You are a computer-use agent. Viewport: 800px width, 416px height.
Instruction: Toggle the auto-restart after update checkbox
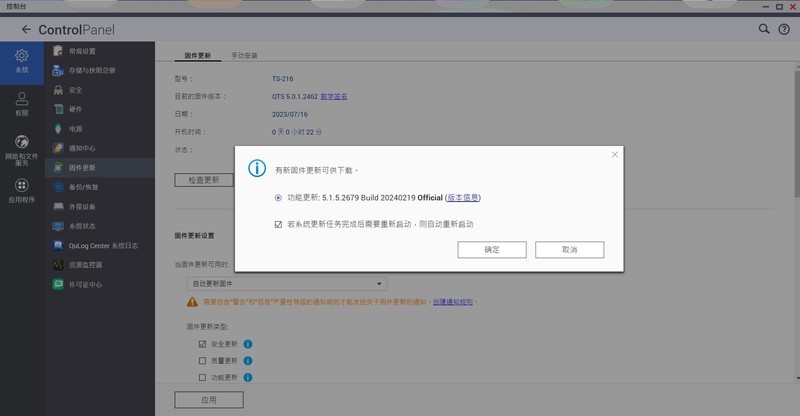point(278,224)
